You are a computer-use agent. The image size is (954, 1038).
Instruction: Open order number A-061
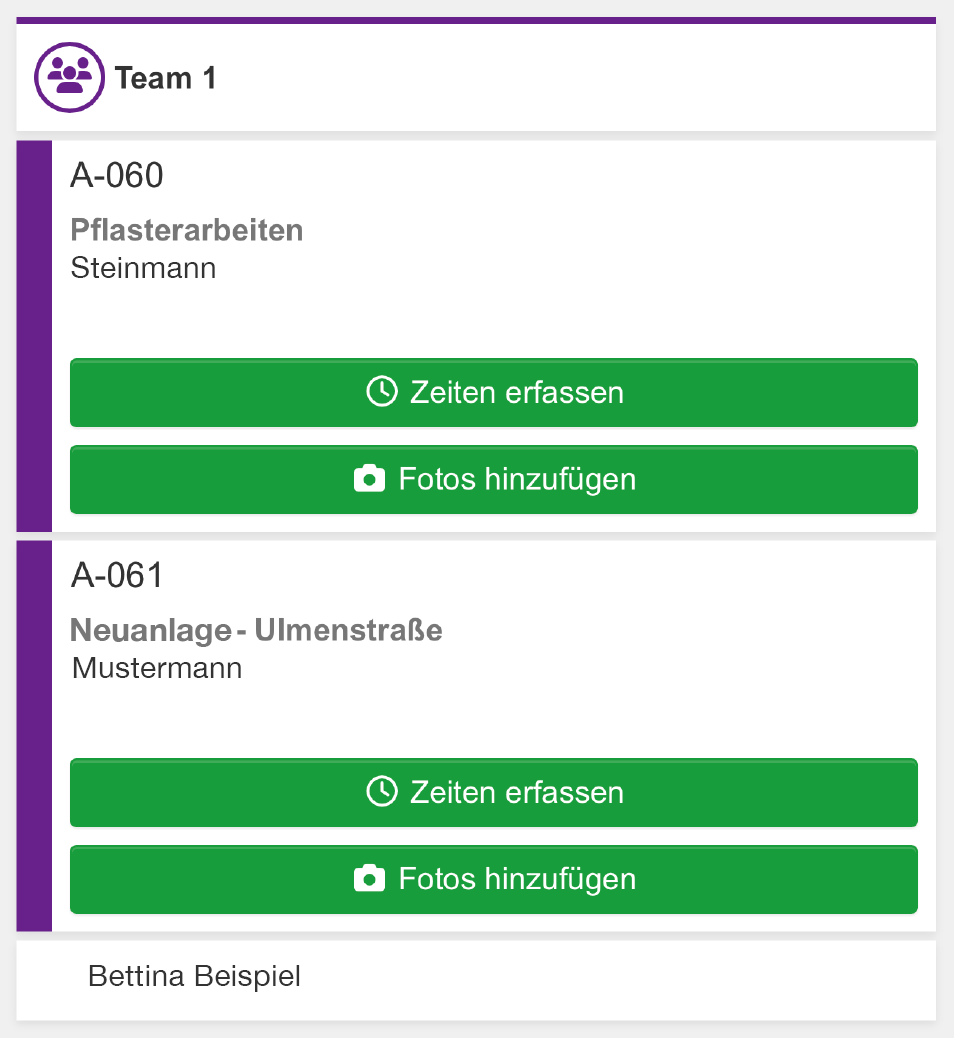coord(117,575)
